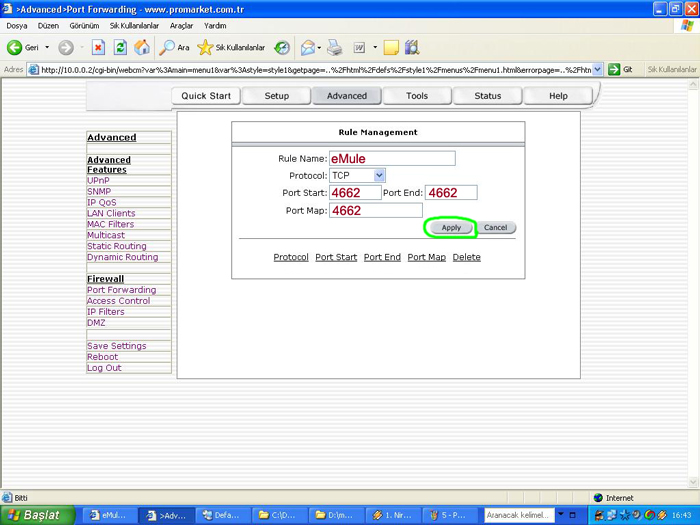Screen dimensions: 700x525
Task: Click the Forward arrow icon
Action: click(66, 47)
